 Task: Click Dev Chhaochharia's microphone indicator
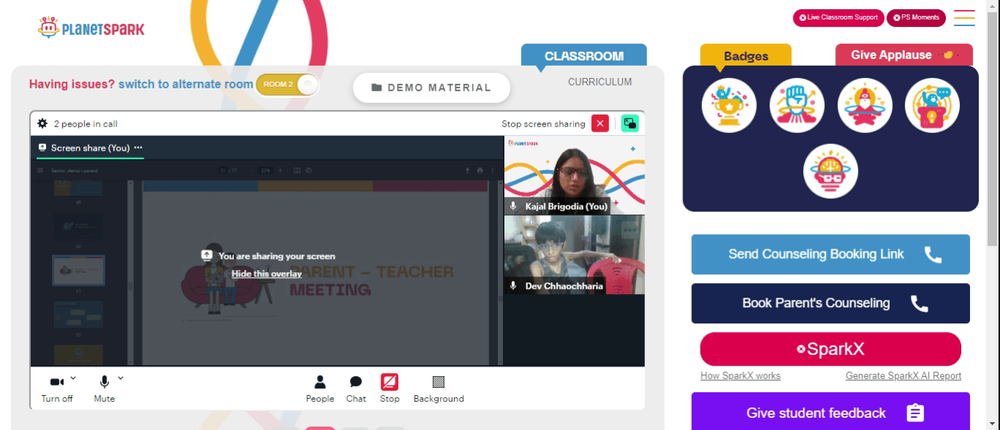pos(513,286)
